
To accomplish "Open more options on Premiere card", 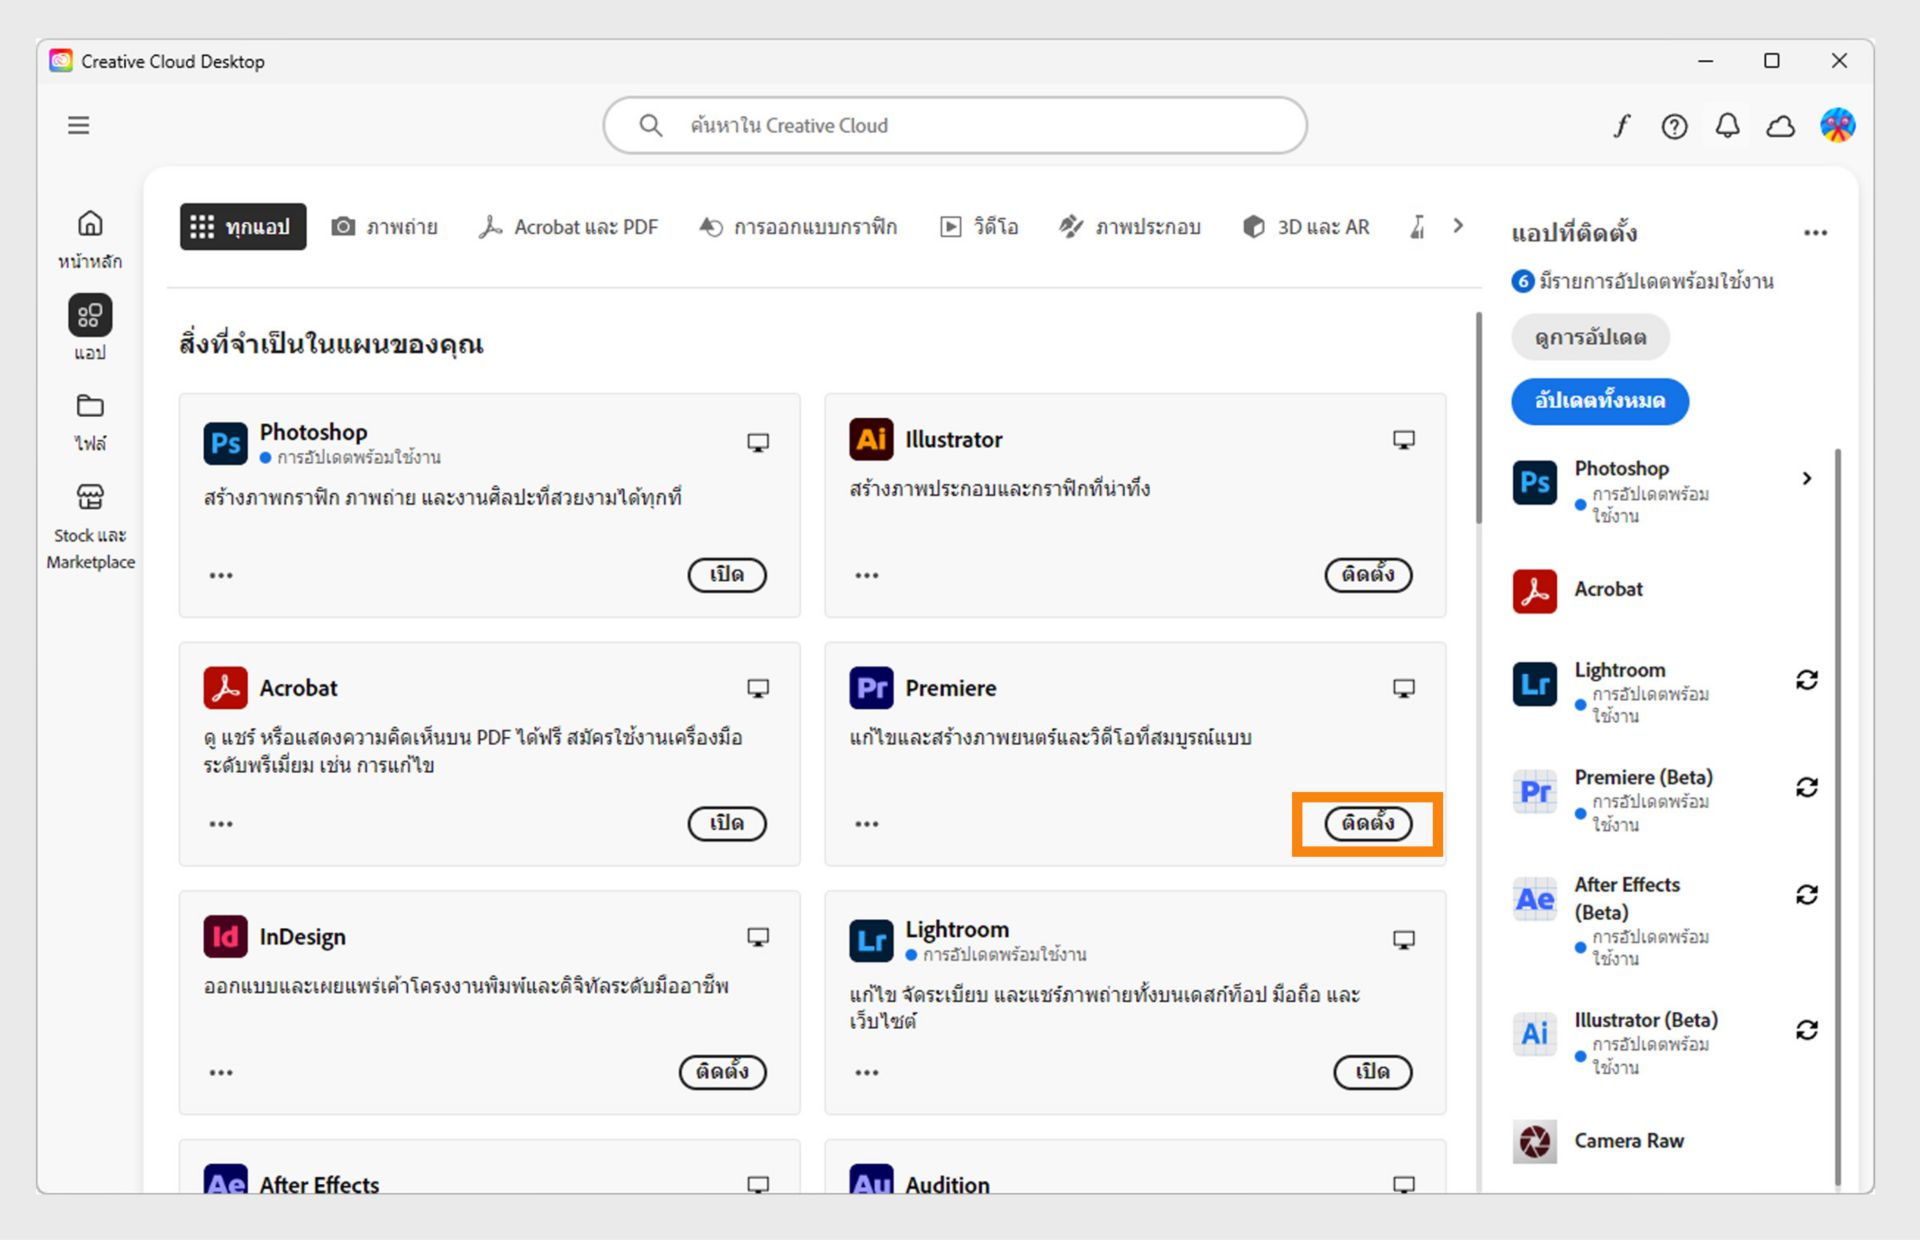I will 867,824.
